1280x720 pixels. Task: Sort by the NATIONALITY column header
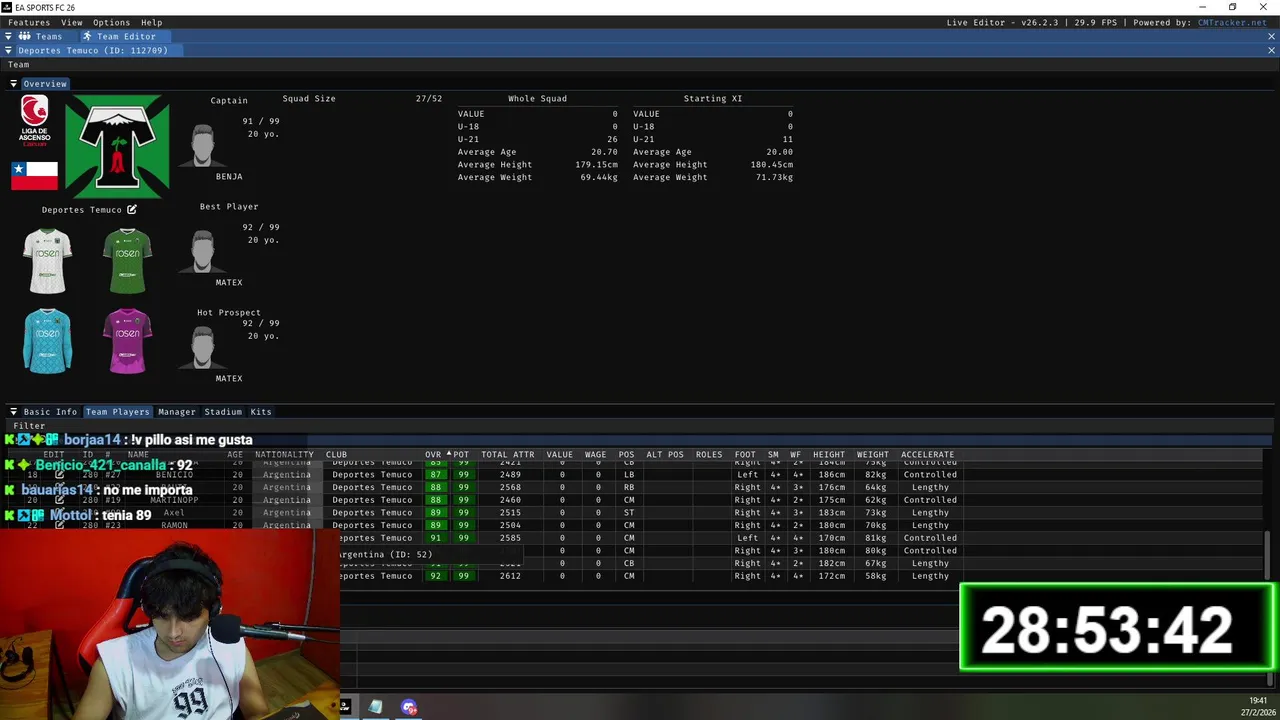click(x=284, y=455)
